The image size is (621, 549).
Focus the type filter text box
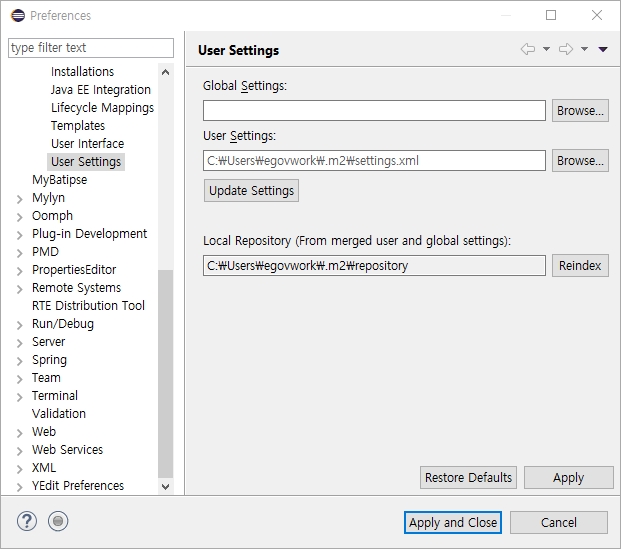(x=90, y=48)
